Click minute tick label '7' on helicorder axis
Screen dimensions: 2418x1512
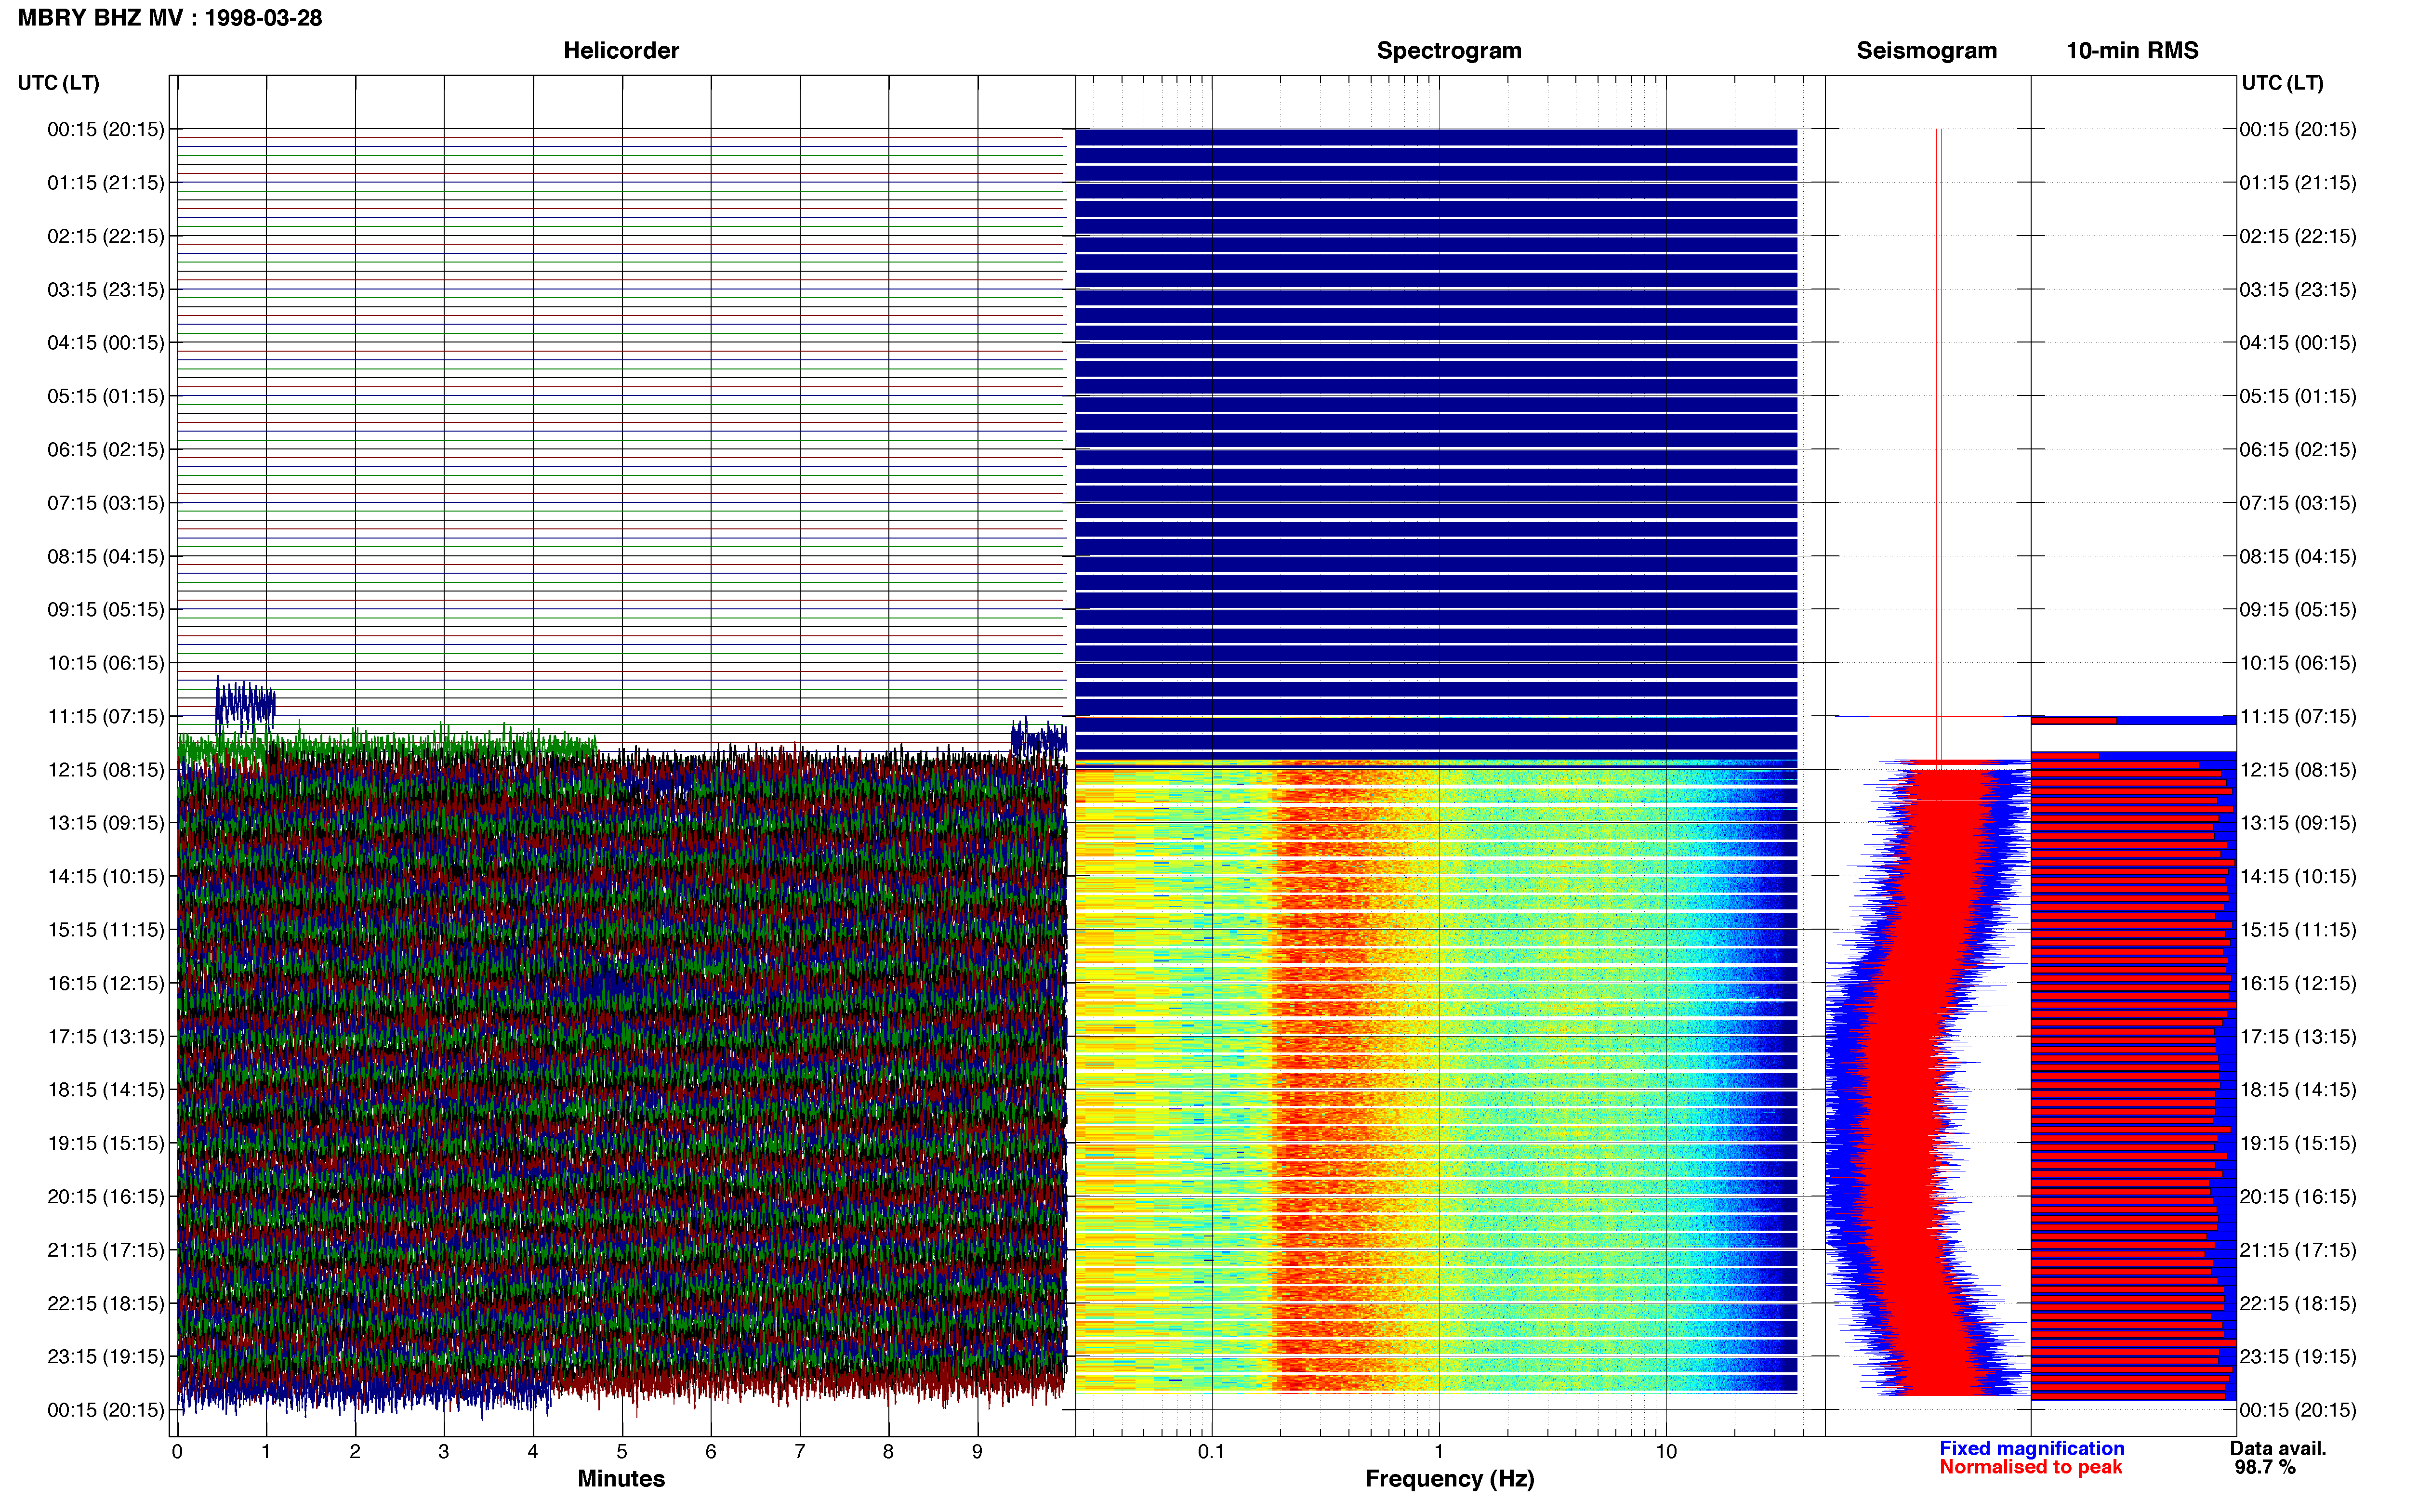(x=800, y=1452)
